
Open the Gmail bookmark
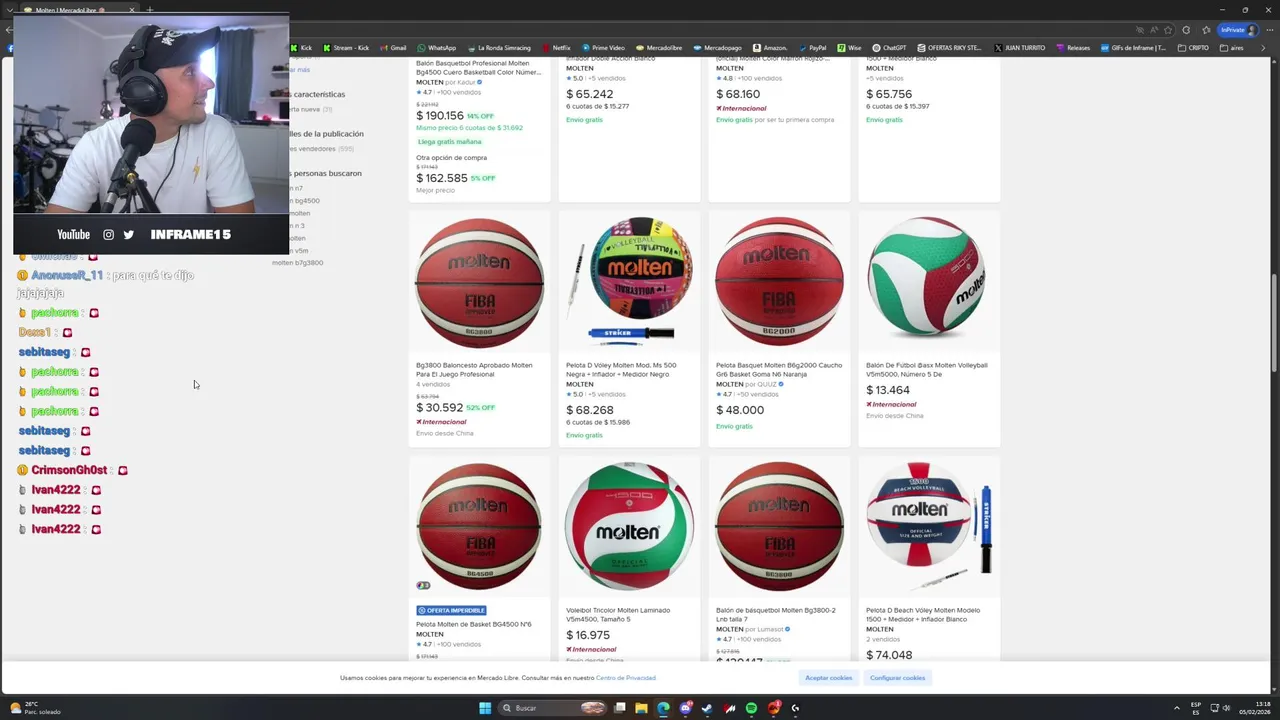392,47
